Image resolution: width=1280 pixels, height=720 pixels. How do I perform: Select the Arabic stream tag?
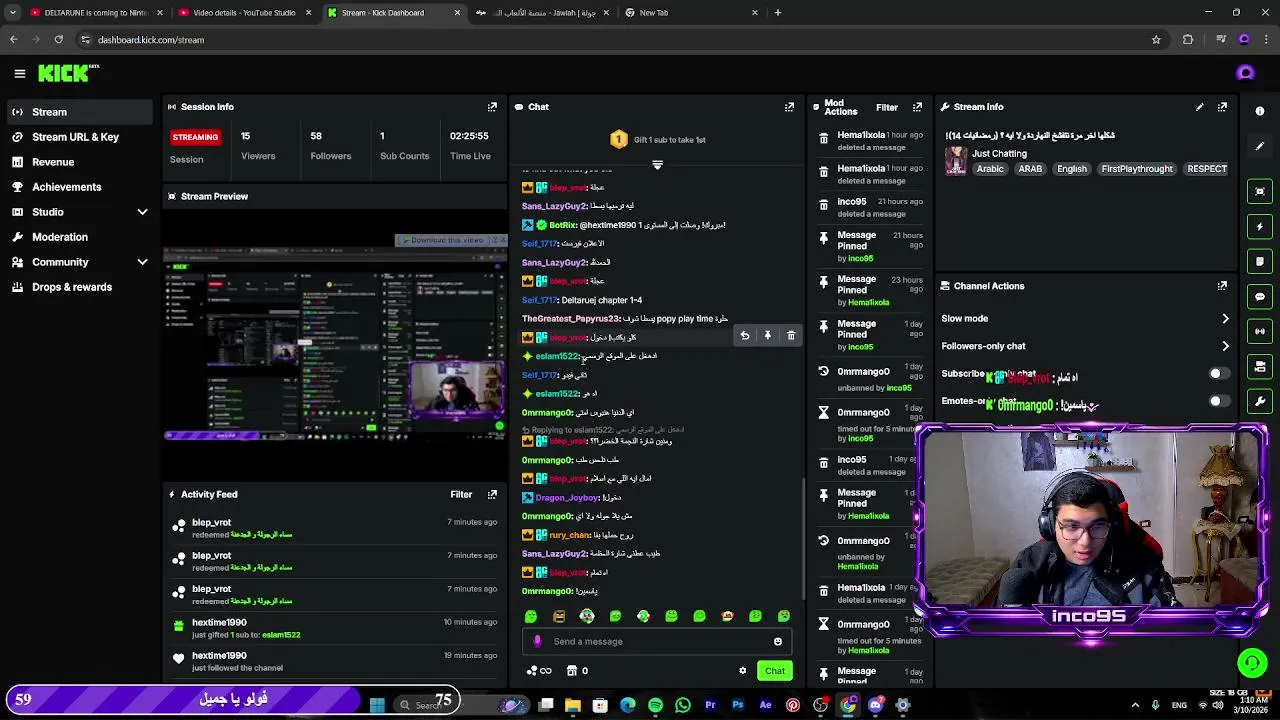990,169
